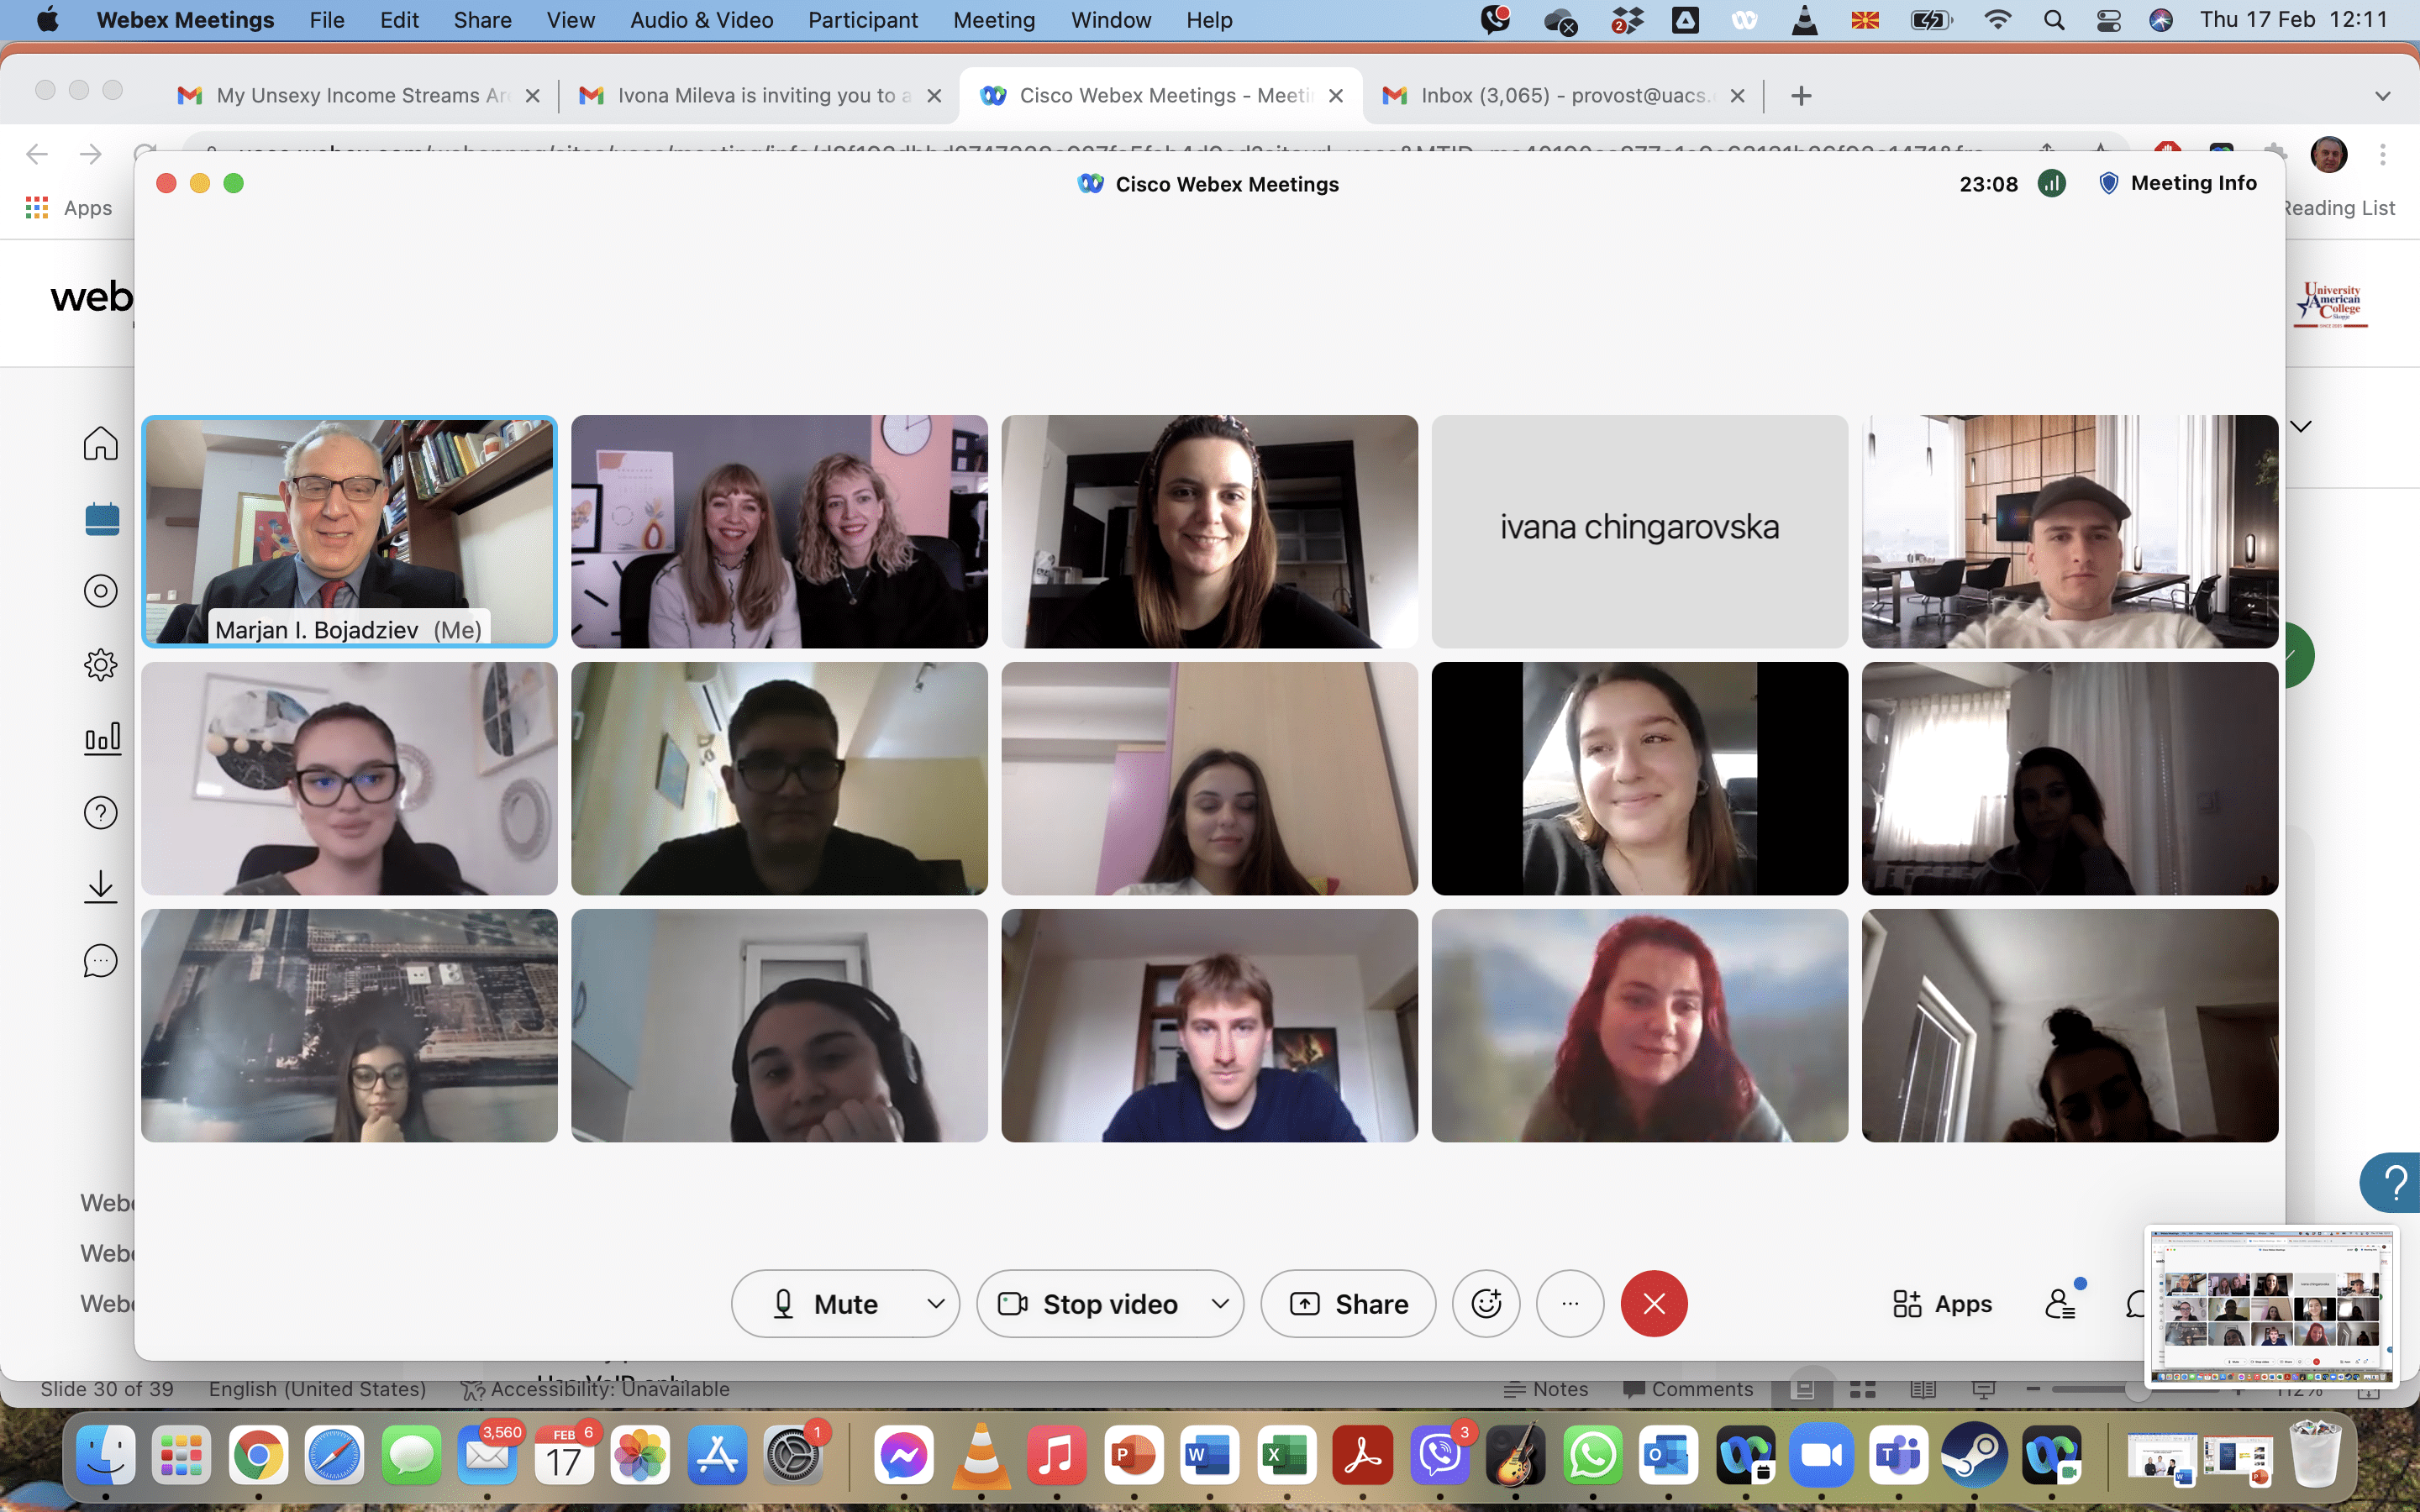Select ivana chingarovska participant tile

1639,531
